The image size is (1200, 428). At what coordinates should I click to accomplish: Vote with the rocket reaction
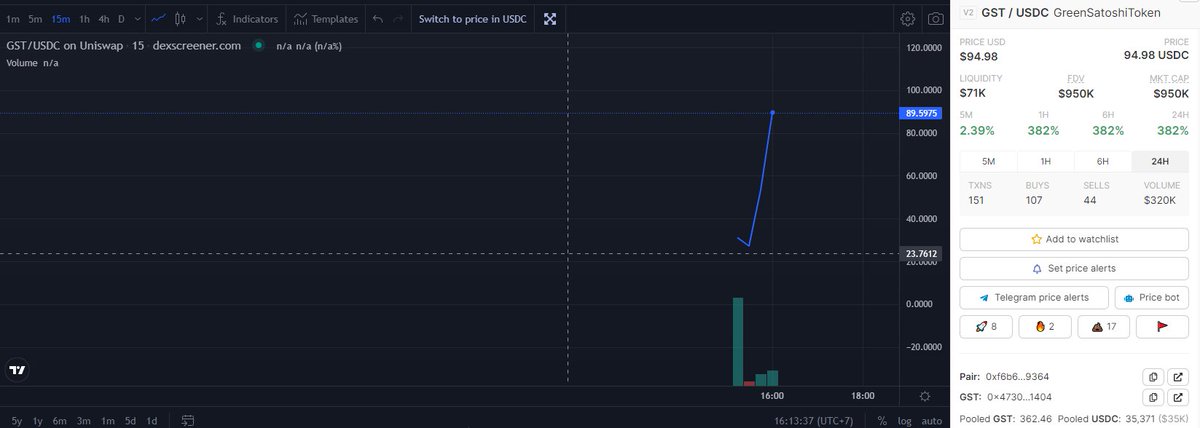(x=986, y=326)
